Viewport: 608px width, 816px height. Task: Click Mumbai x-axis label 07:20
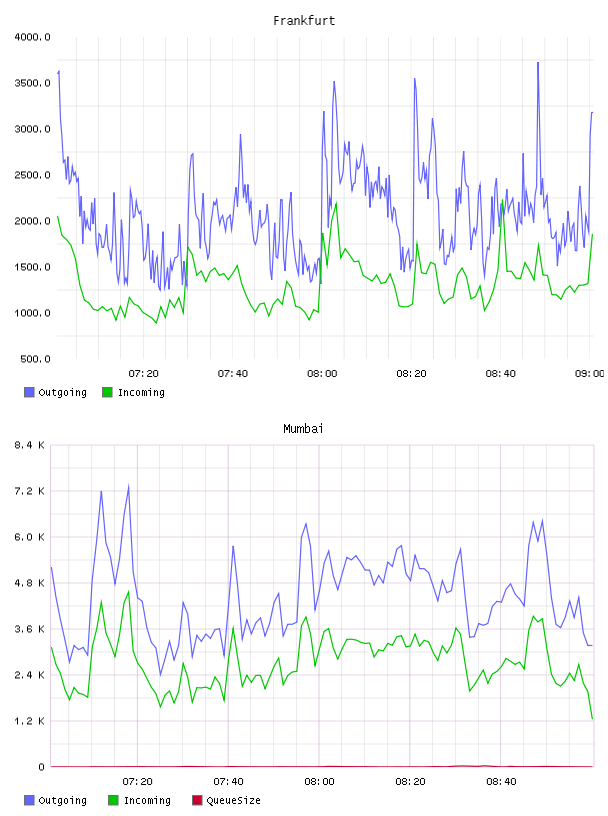point(137,782)
